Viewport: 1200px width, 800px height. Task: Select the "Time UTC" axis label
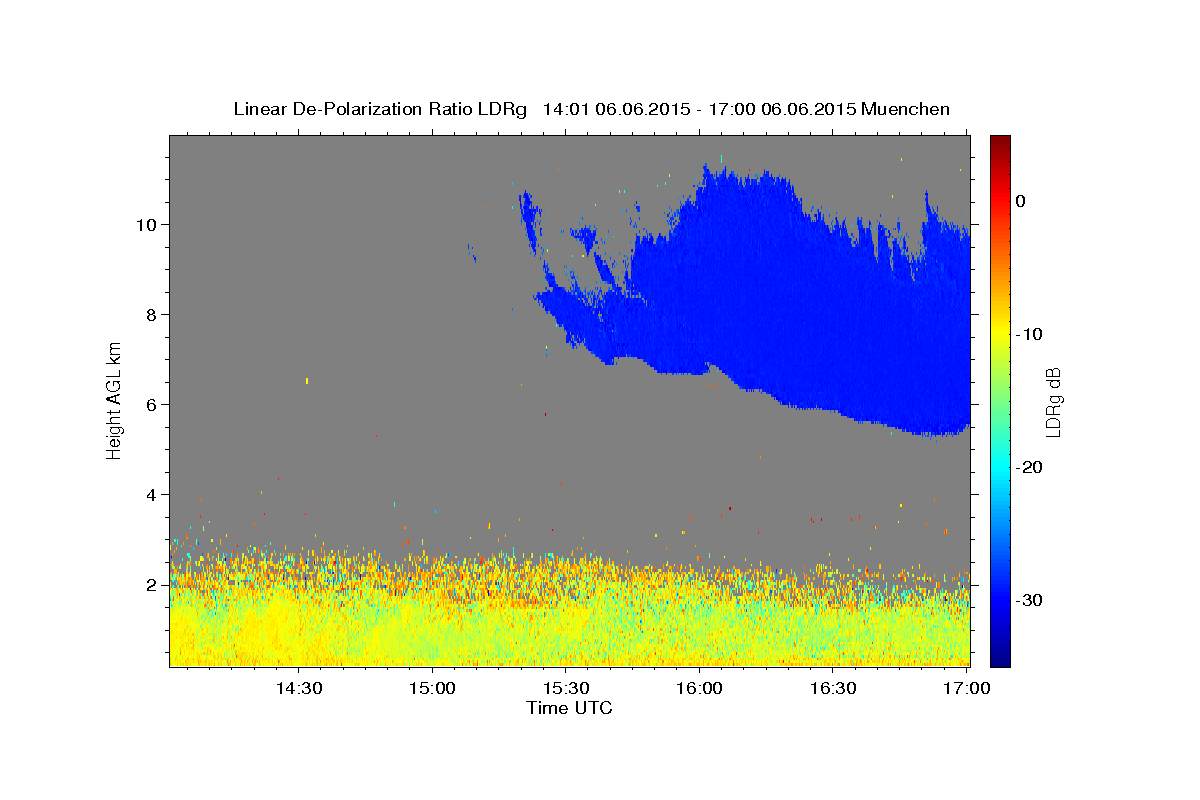click(x=569, y=708)
